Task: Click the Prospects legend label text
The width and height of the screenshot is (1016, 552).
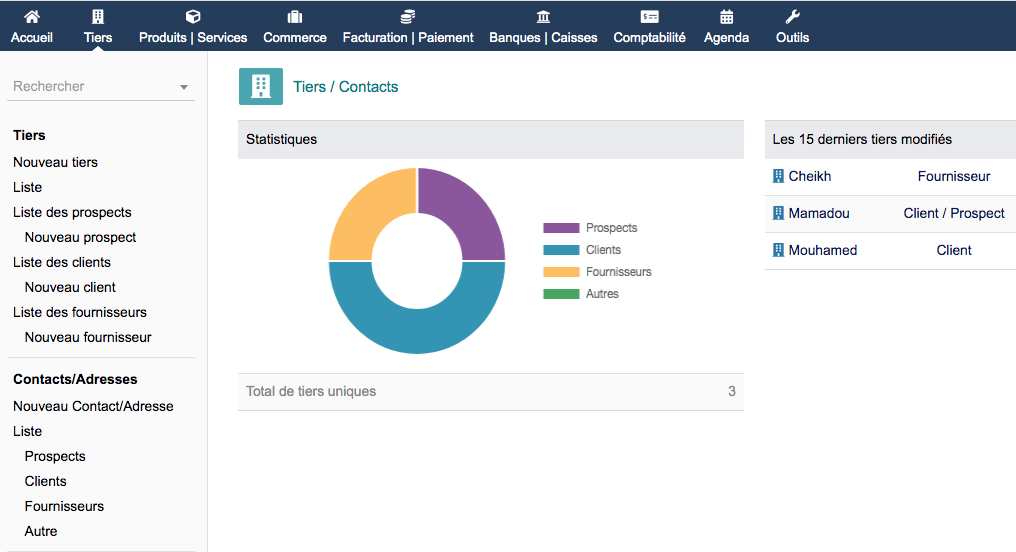Action: point(612,228)
